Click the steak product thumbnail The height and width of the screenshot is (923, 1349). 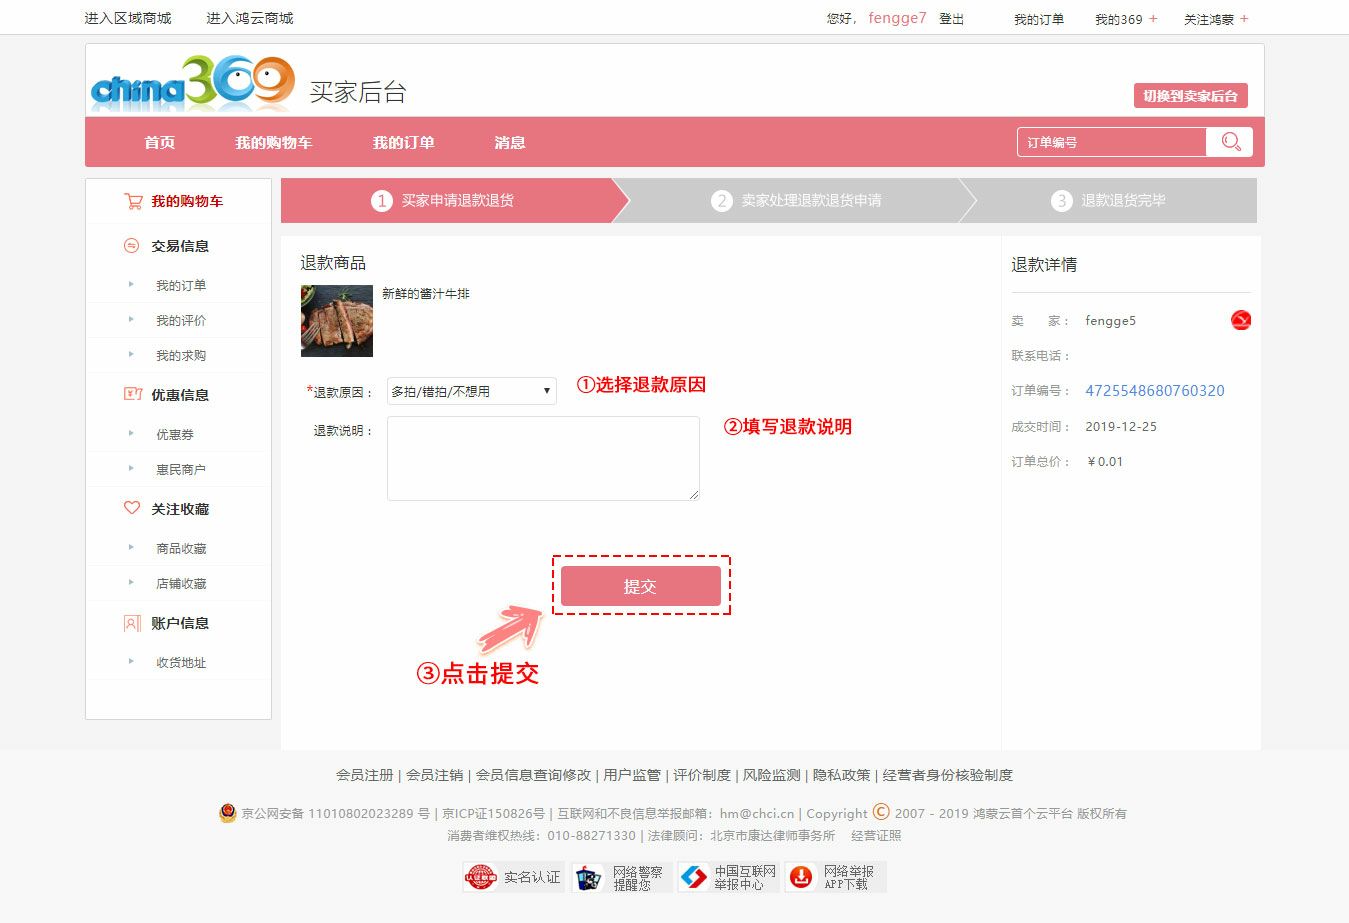pyautogui.click(x=337, y=321)
